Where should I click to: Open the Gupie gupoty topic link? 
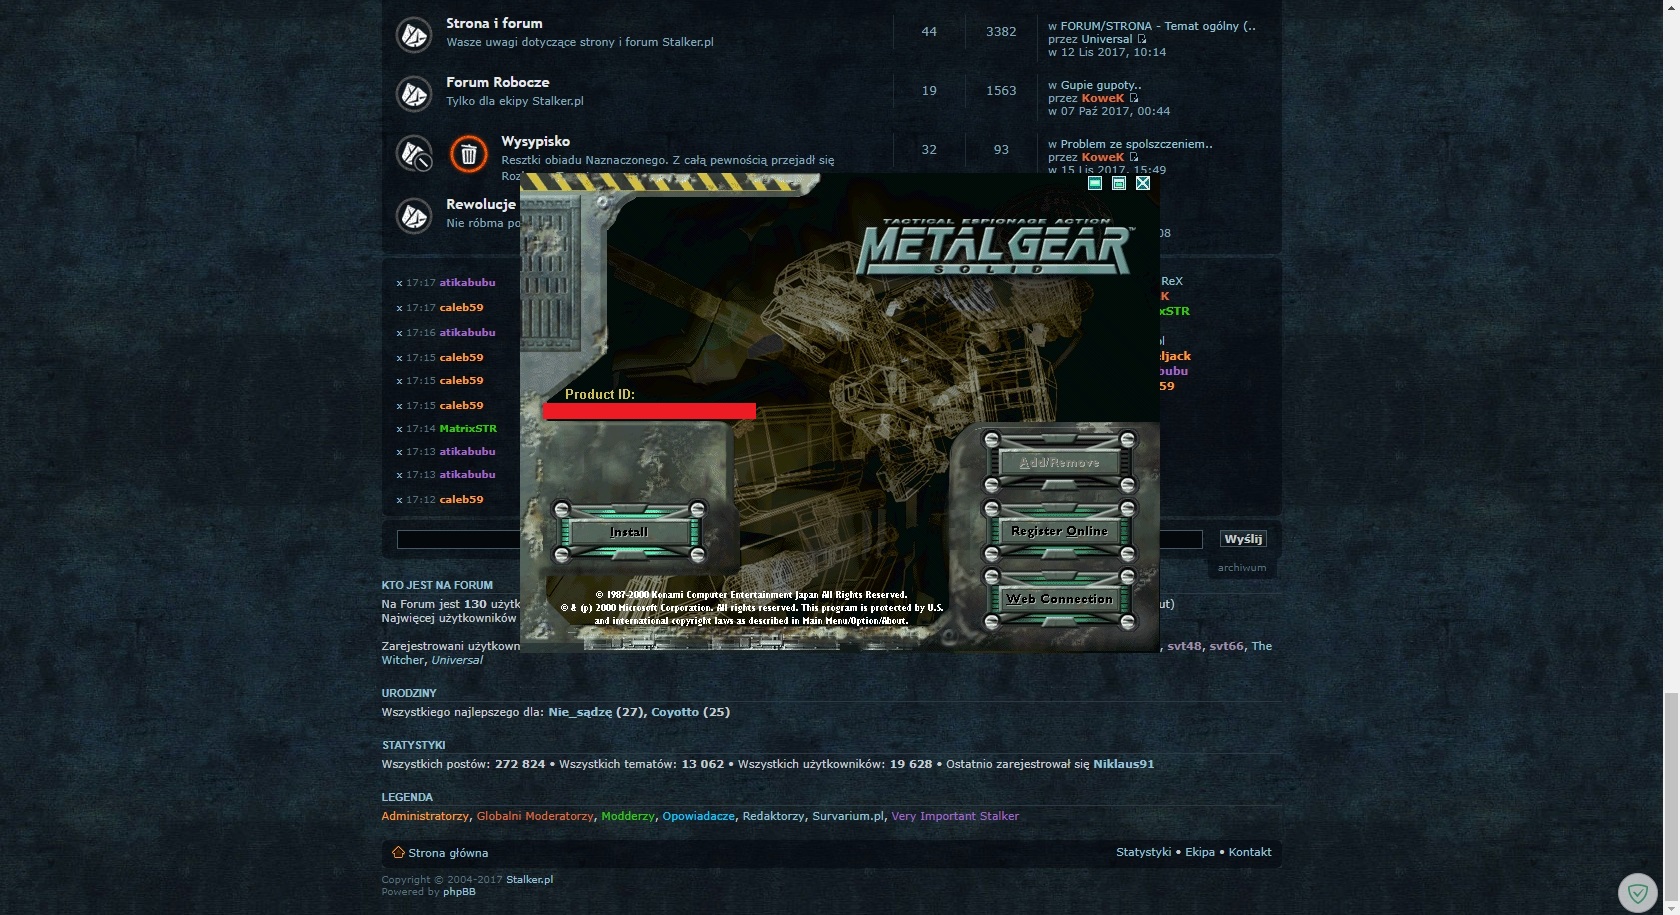click(x=1100, y=85)
